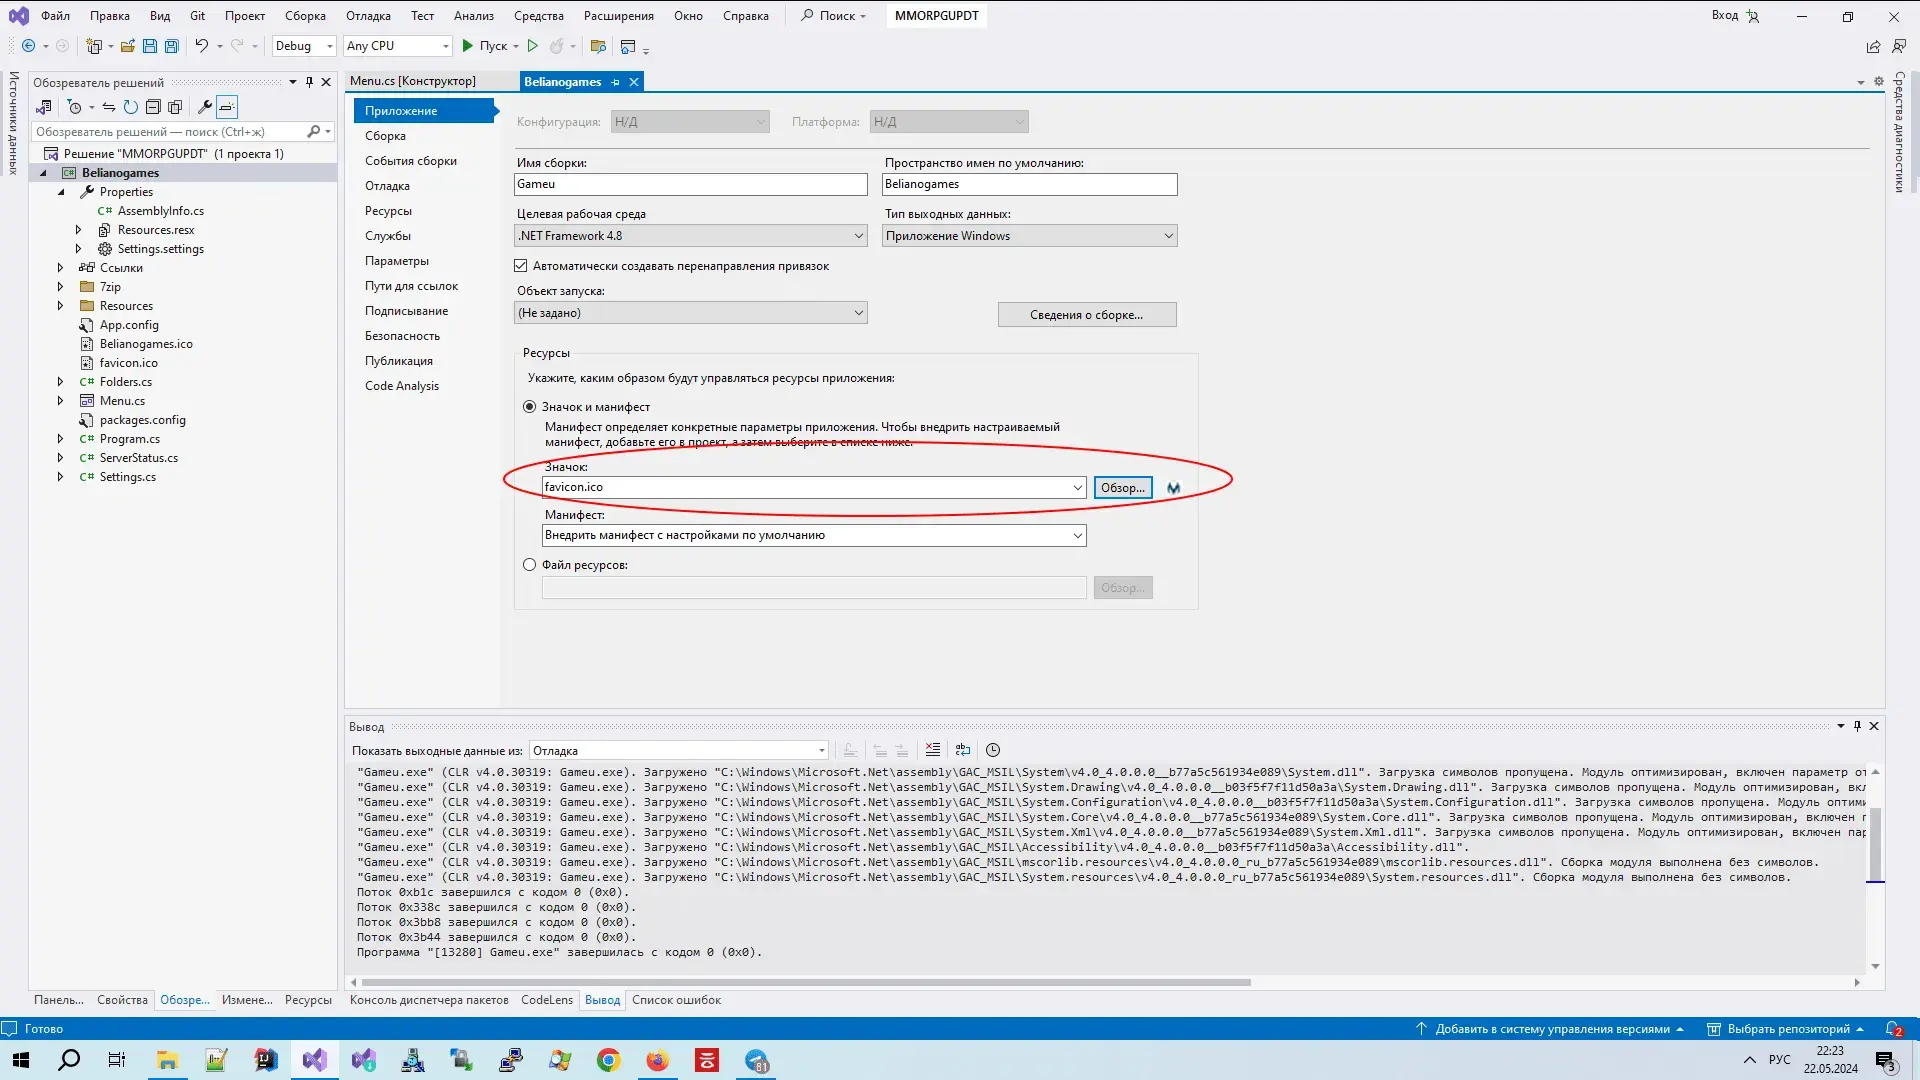Click the Live Share icon top right
Screen dimensions: 1920x1080
coord(1873,46)
